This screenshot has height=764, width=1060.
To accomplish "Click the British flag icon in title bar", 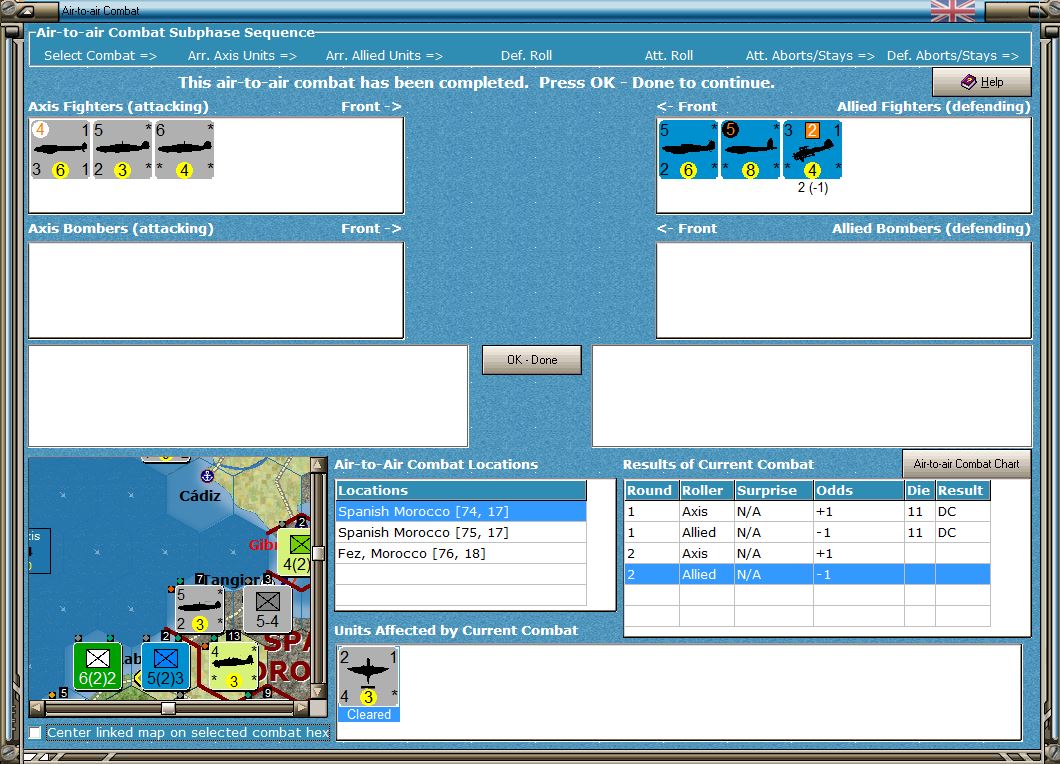I will [x=953, y=11].
